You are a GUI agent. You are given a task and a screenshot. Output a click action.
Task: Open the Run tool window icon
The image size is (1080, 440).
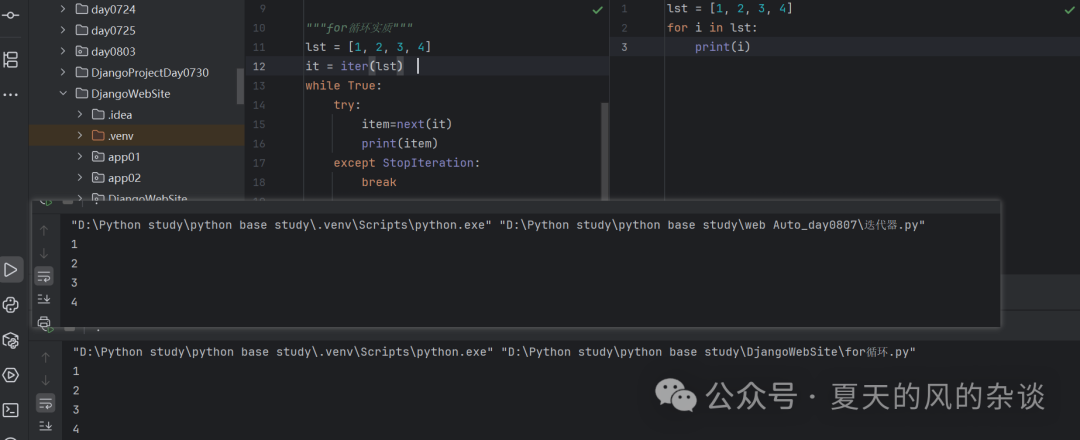(x=11, y=269)
